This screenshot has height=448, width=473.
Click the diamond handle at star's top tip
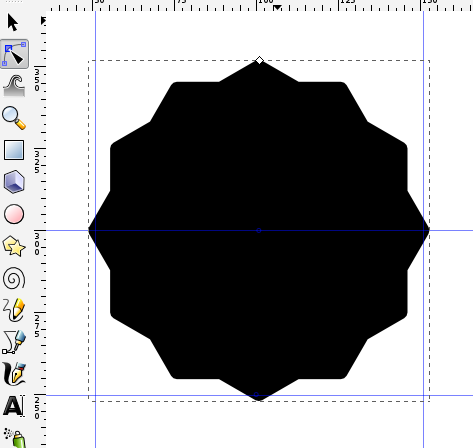tap(259, 60)
